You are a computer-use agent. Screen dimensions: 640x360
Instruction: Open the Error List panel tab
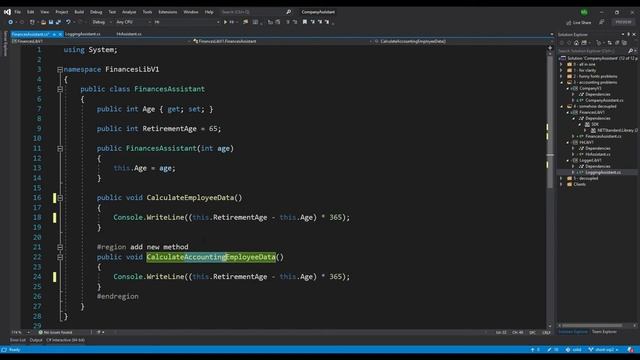click(x=18, y=340)
